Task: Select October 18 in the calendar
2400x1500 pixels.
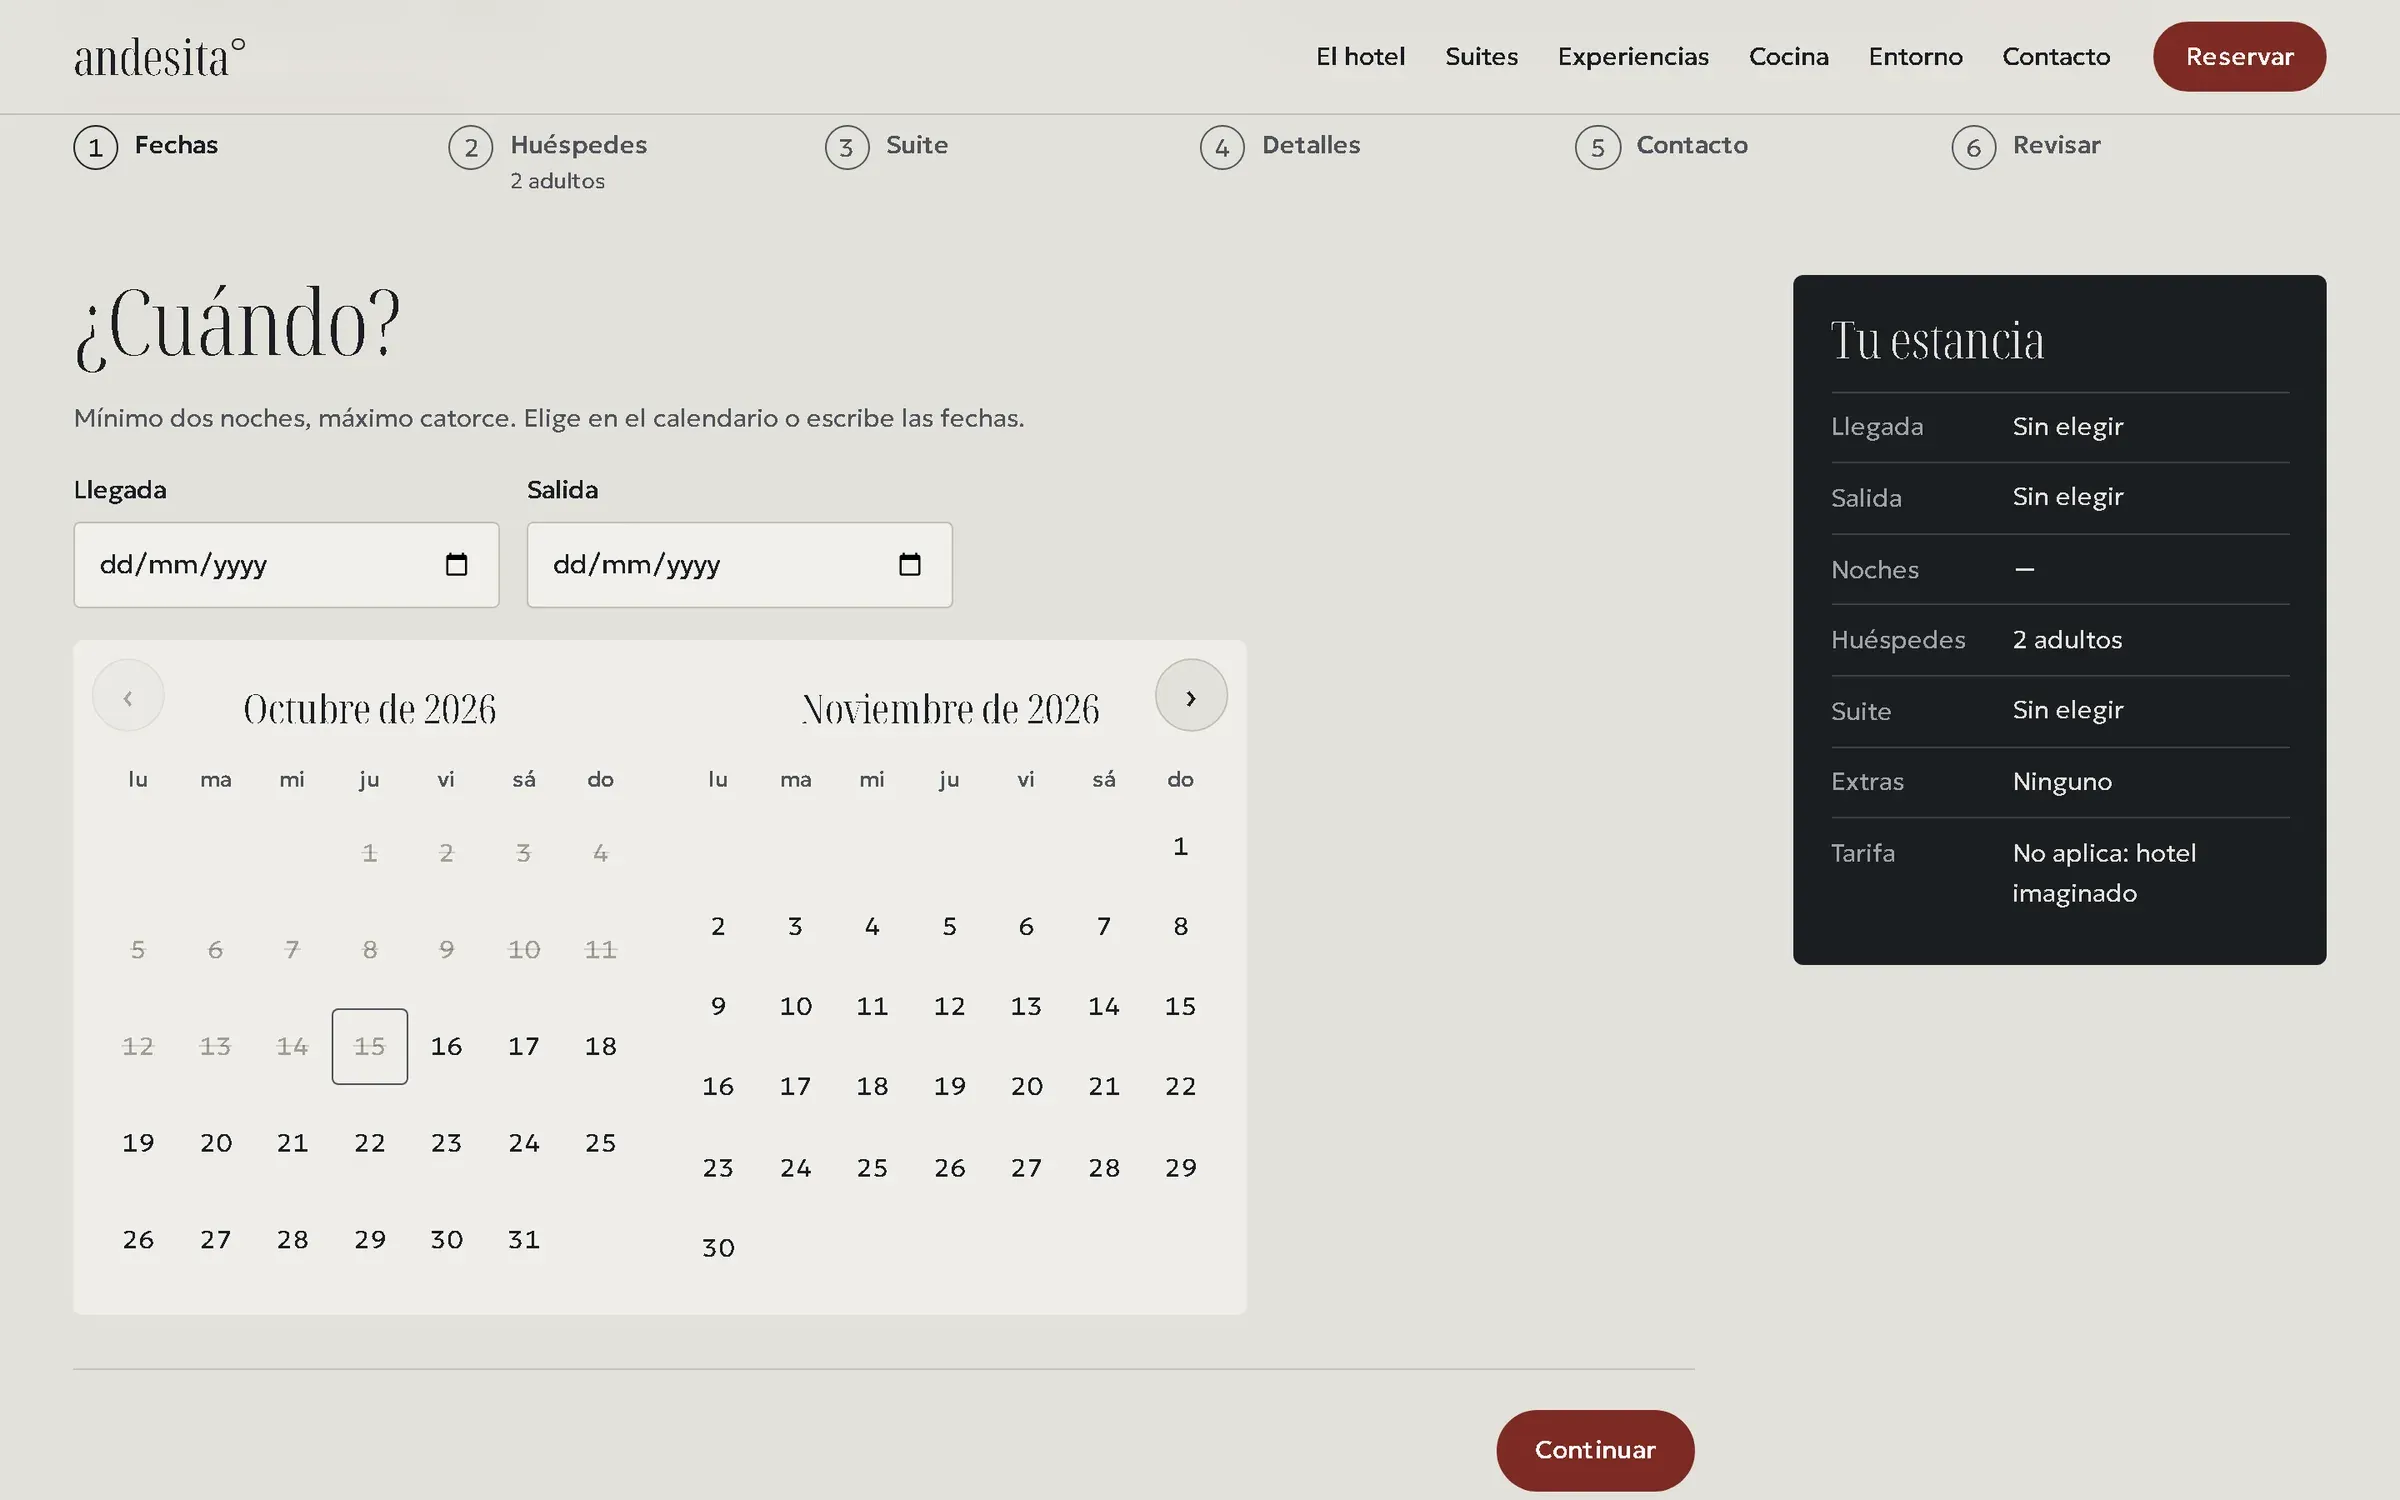Action: click(600, 1046)
